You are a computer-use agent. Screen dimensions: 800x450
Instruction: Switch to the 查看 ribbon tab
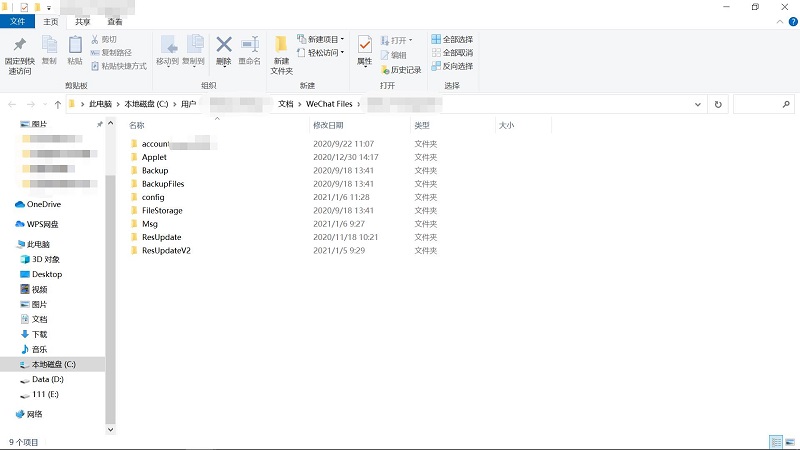(x=115, y=21)
